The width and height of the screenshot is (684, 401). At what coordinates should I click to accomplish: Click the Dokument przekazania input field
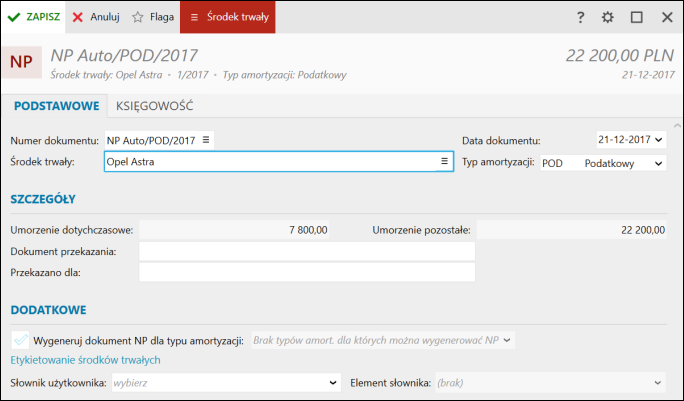coord(307,252)
